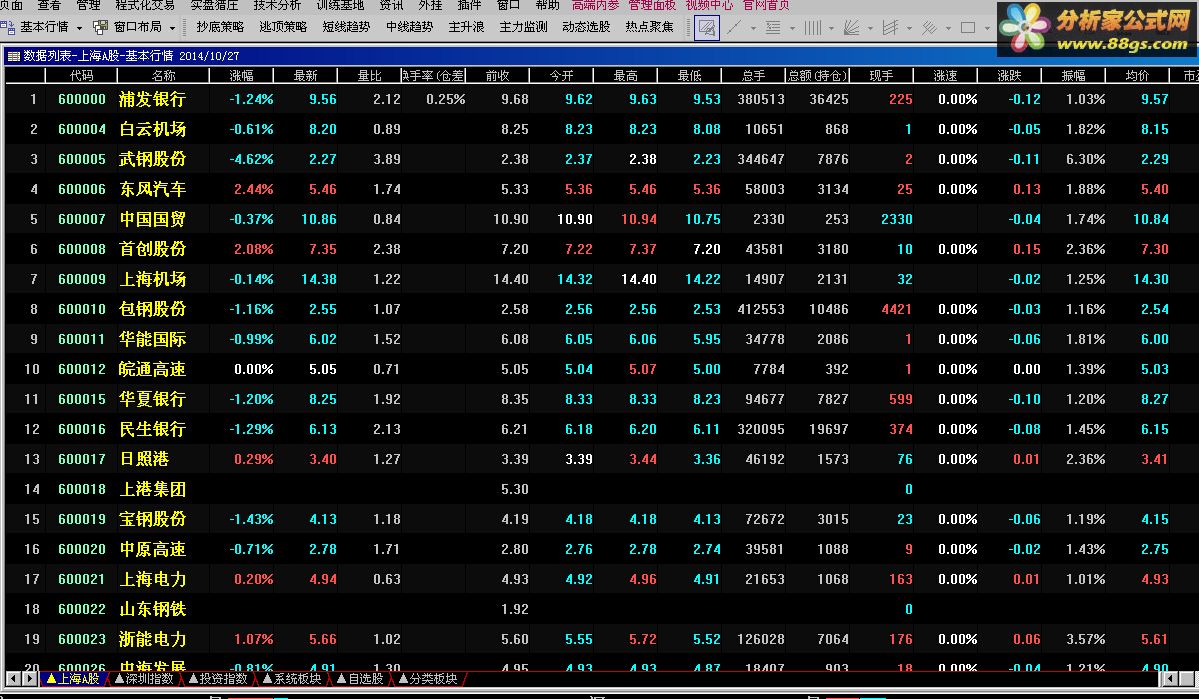1199x699 pixels.
Task: Open the 插件 menu
Action: tap(470, 5)
